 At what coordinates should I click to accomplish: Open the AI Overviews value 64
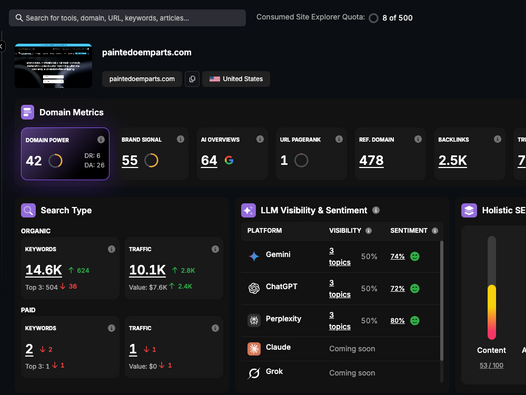point(209,160)
